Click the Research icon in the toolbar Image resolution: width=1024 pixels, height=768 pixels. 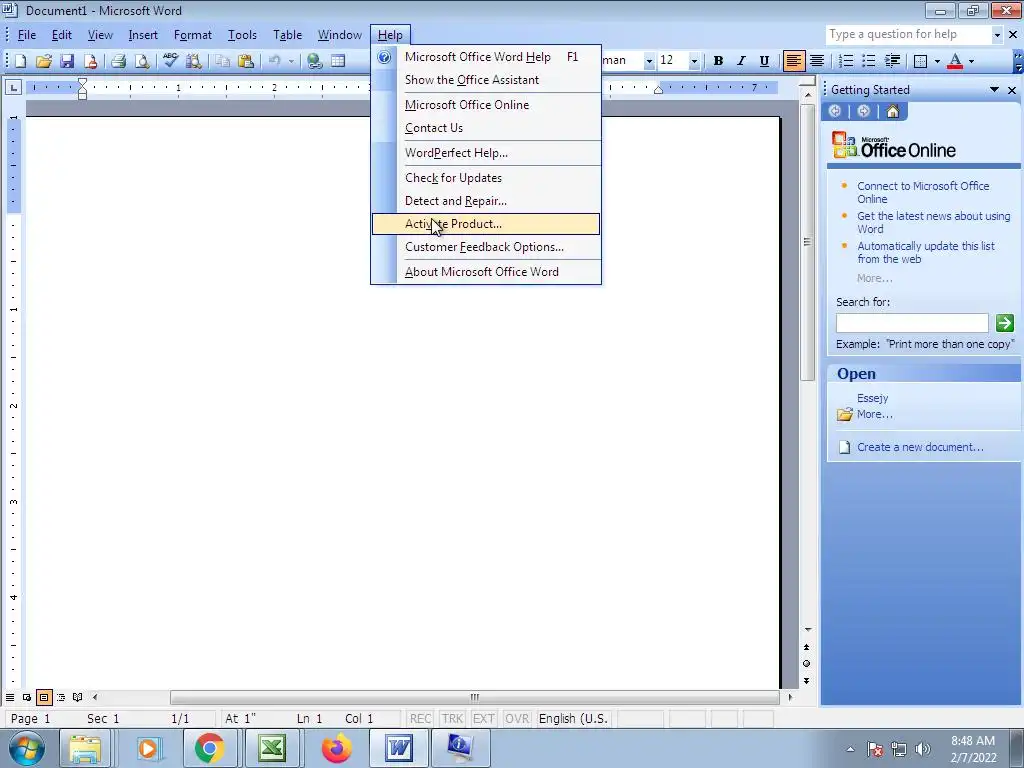tap(193, 61)
